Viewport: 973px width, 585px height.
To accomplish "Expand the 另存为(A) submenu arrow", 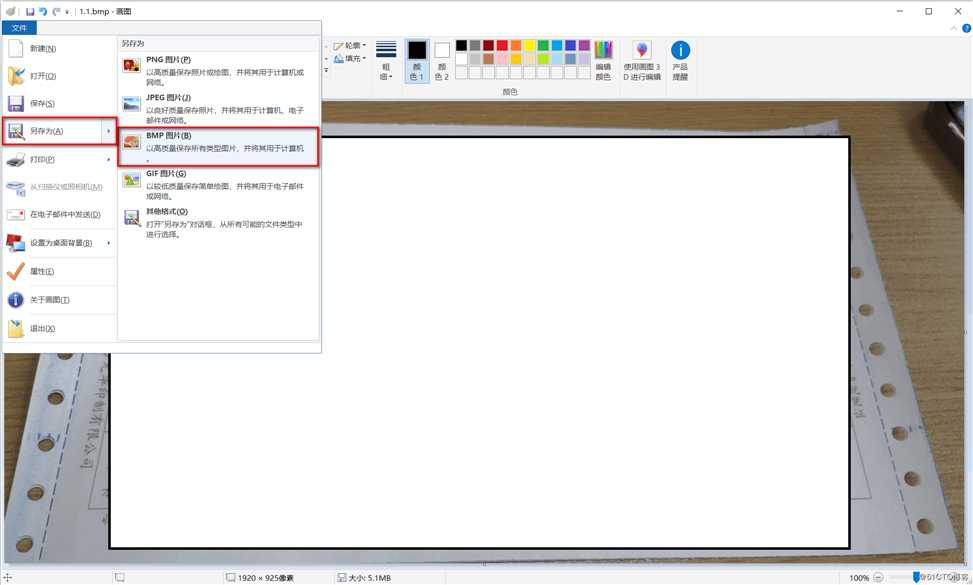I will 109,131.
